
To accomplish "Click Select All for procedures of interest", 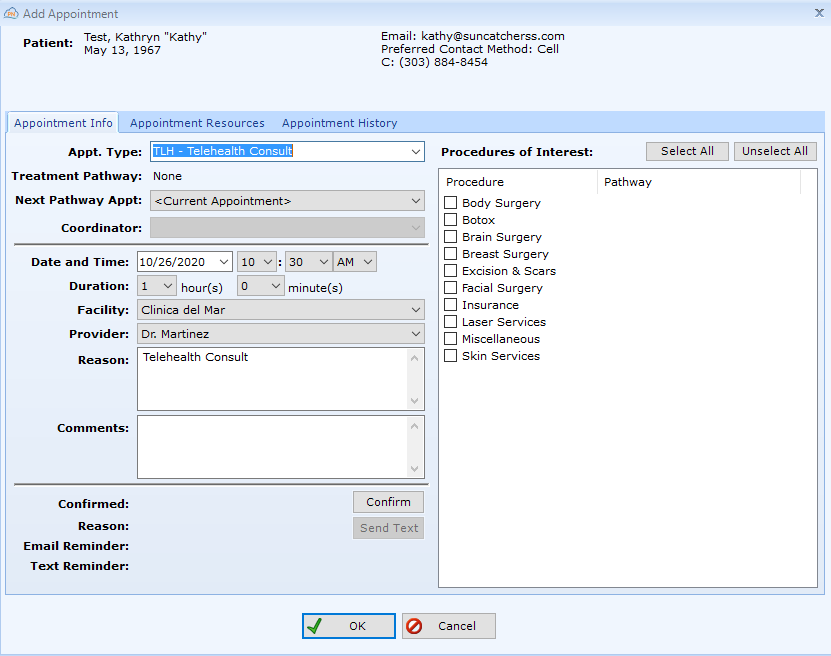I will pos(687,151).
